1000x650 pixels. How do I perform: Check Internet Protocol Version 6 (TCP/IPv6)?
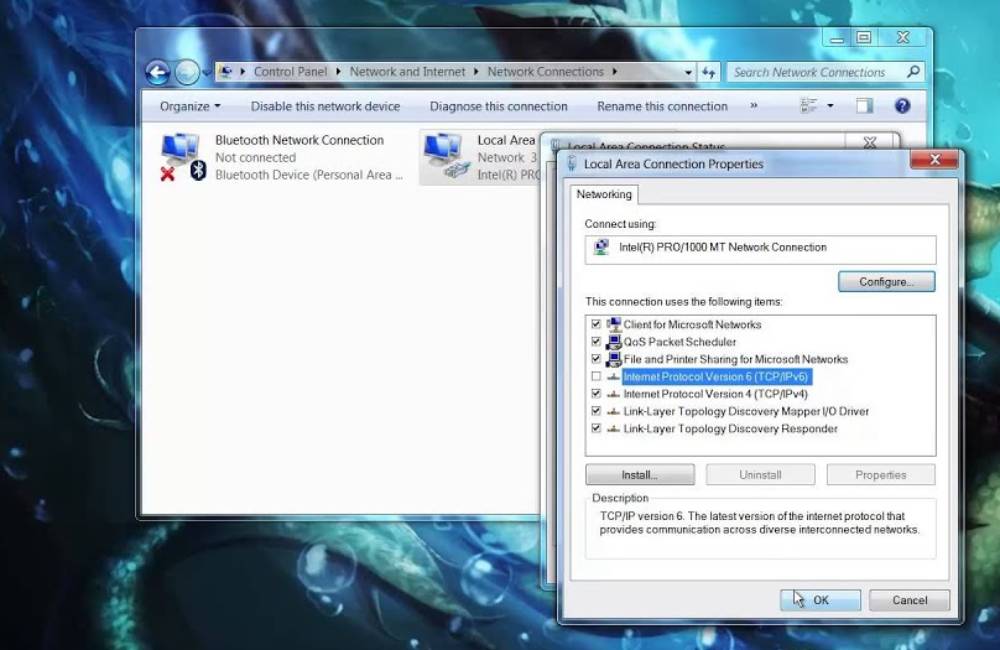596,376
